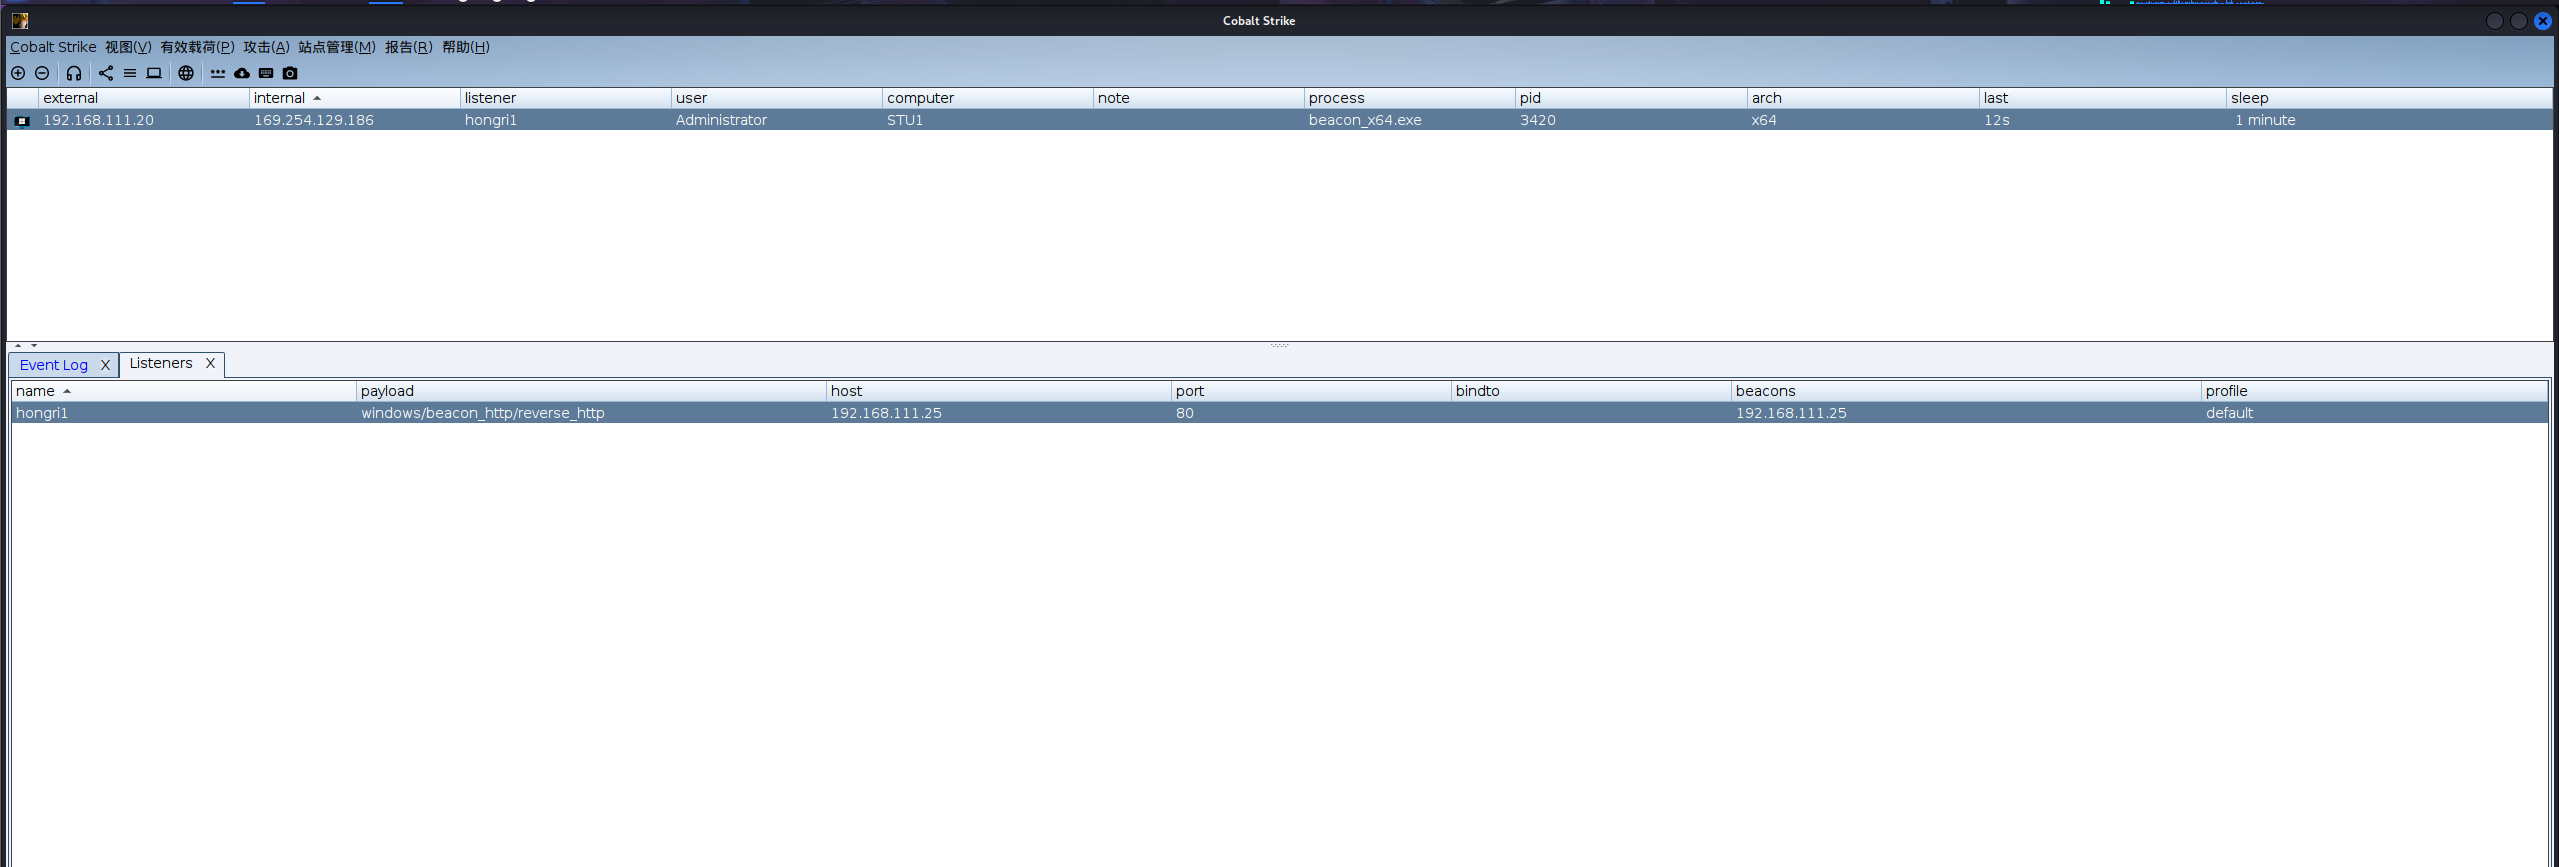
Task: Sort sessions by arch column
Action: click(1863, 98)
